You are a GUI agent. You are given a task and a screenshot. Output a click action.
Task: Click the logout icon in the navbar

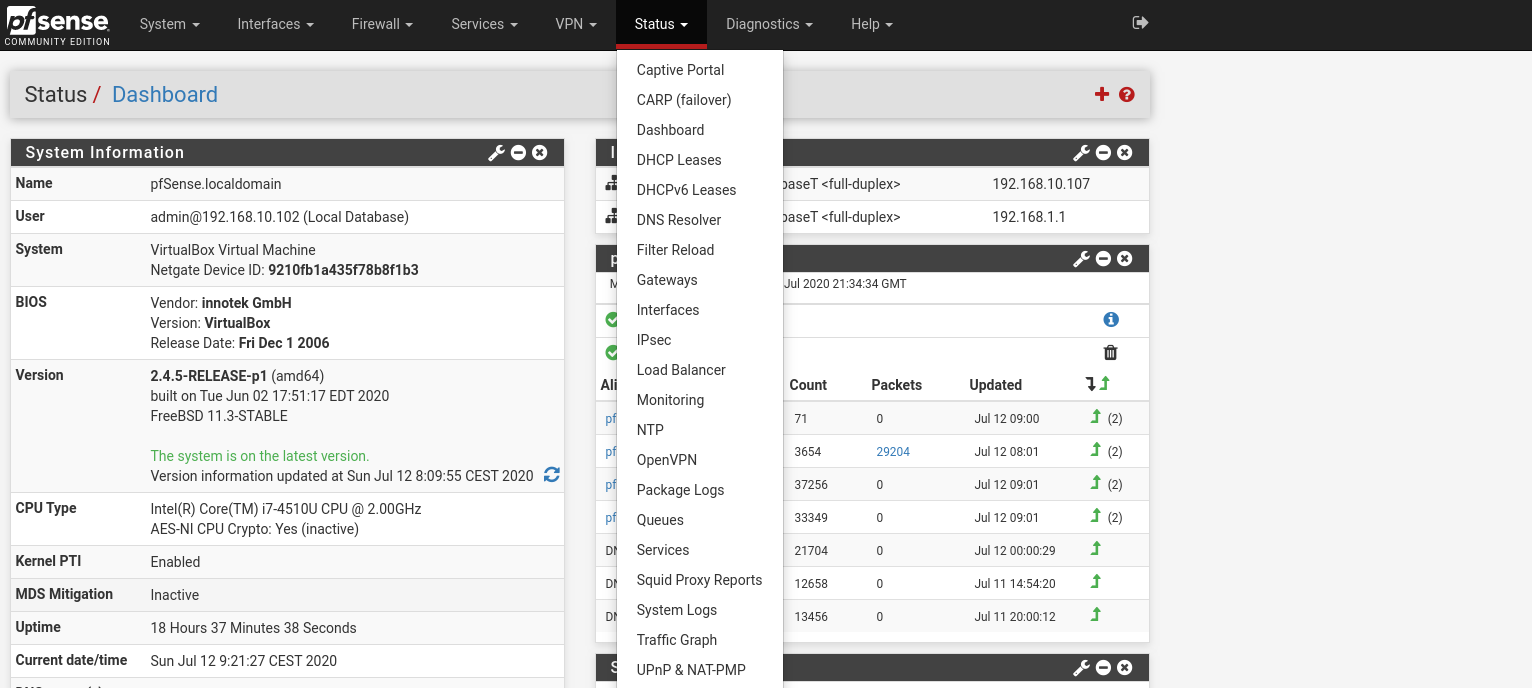pyautogui.click(x=1140, y=21)
